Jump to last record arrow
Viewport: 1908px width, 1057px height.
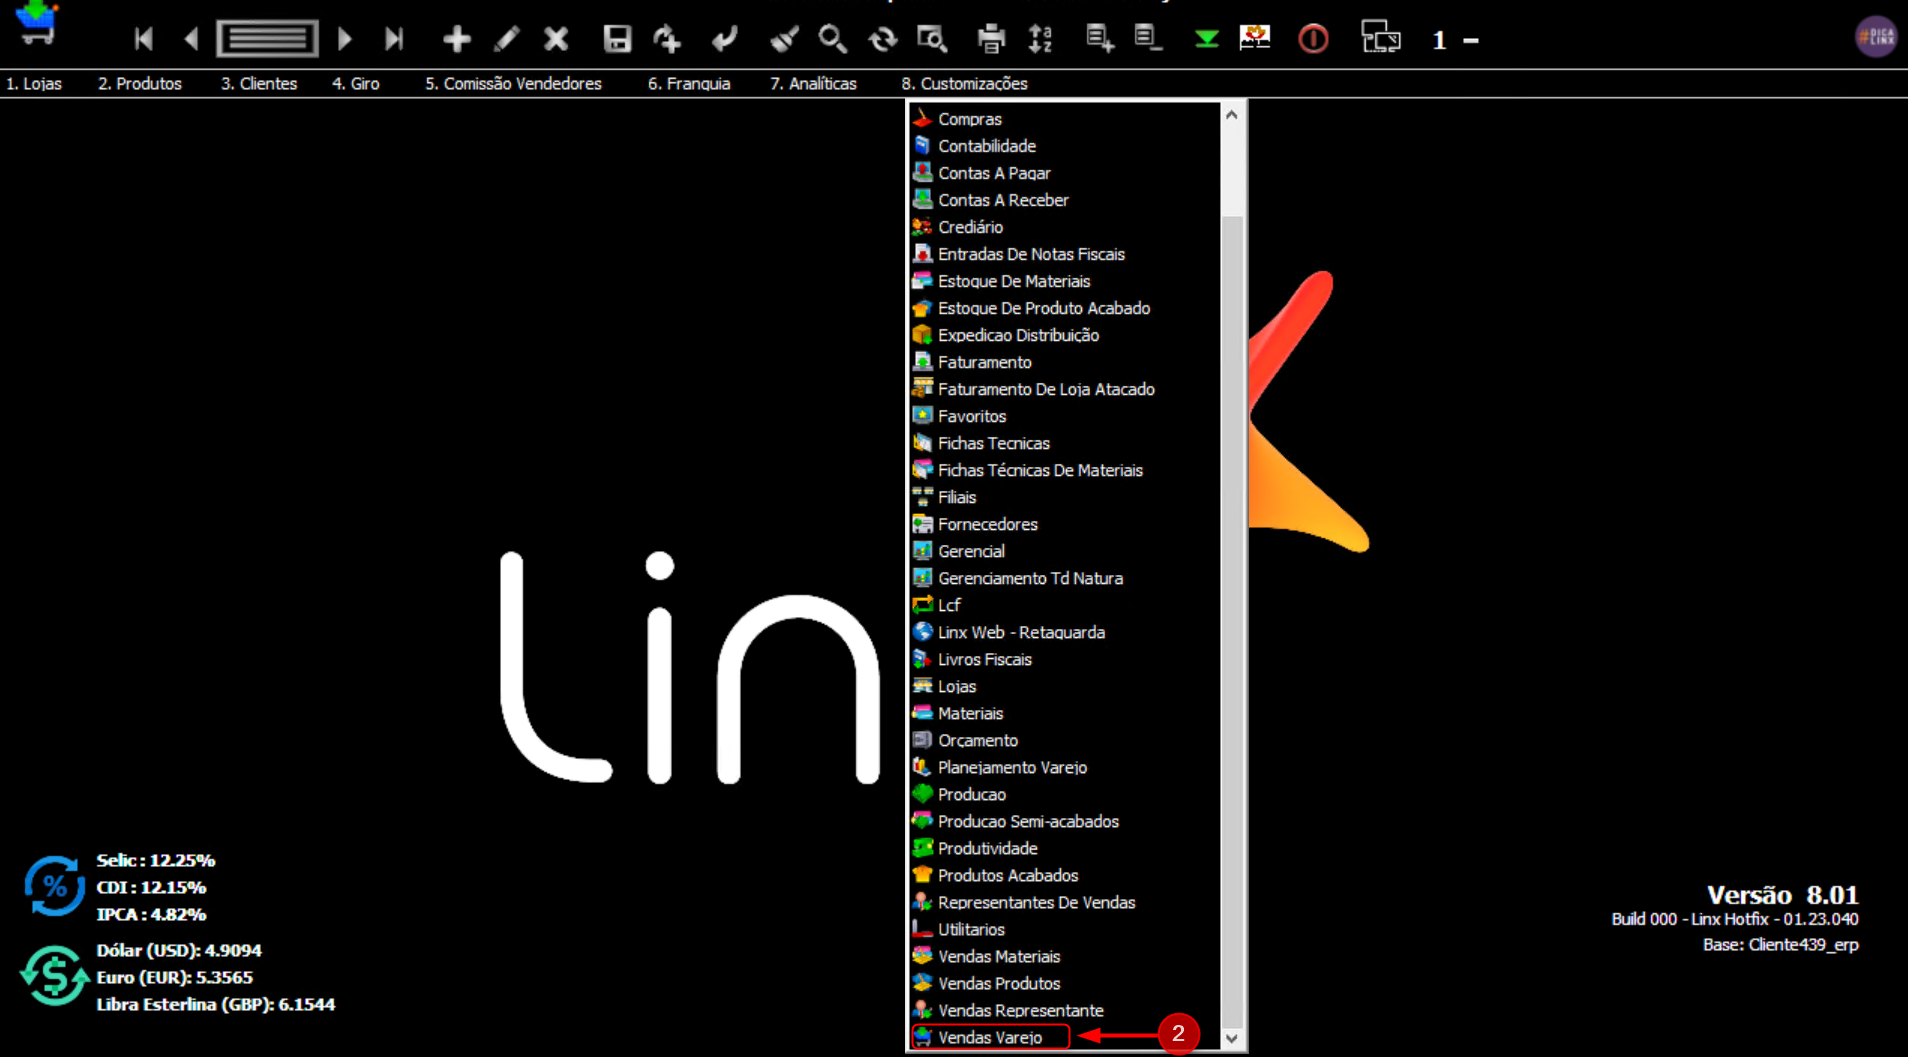(x=394, y=39)
